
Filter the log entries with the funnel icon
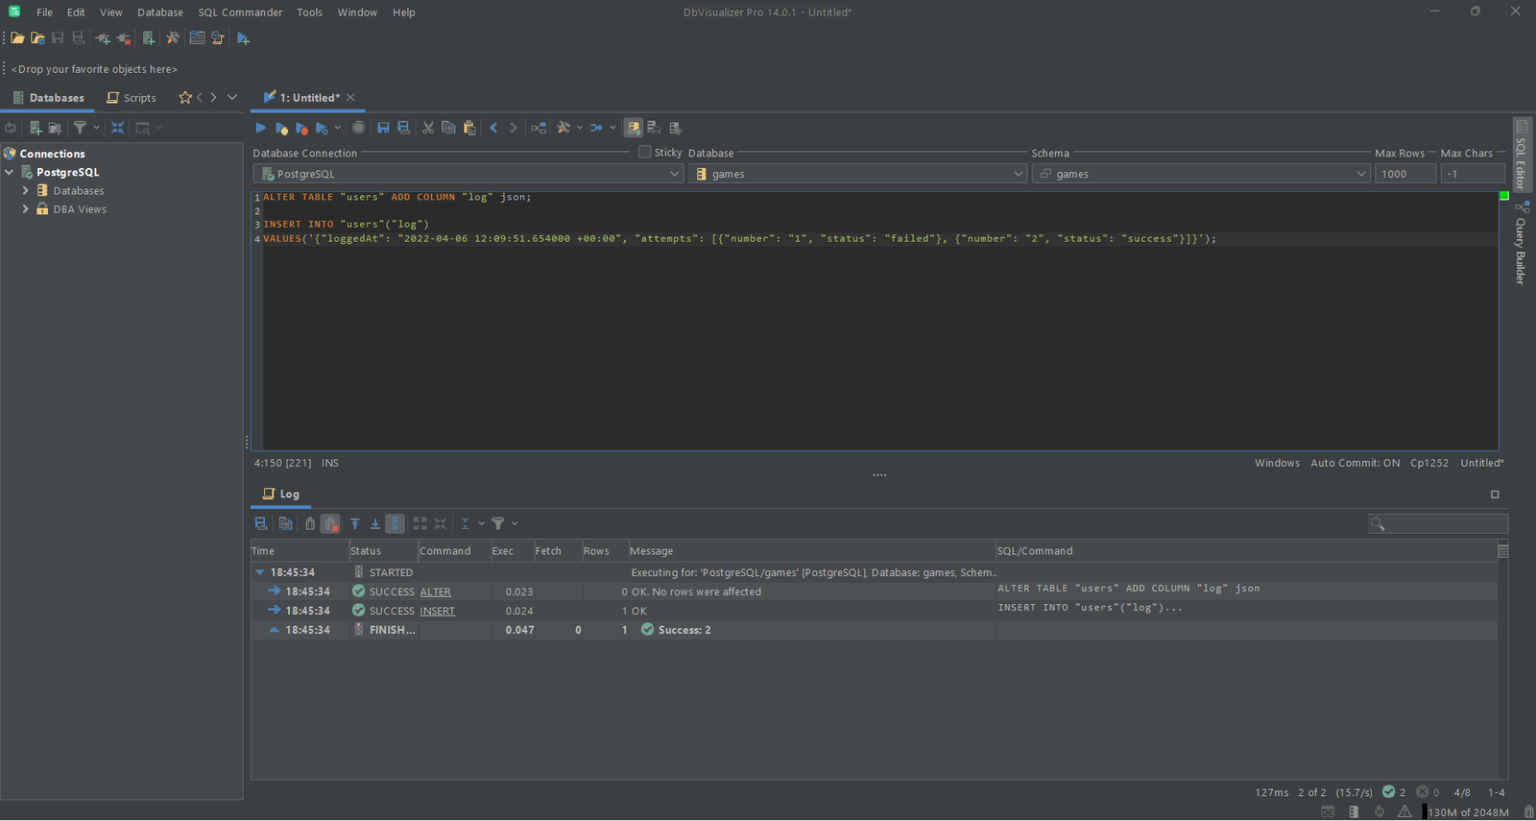pos(498,523)
